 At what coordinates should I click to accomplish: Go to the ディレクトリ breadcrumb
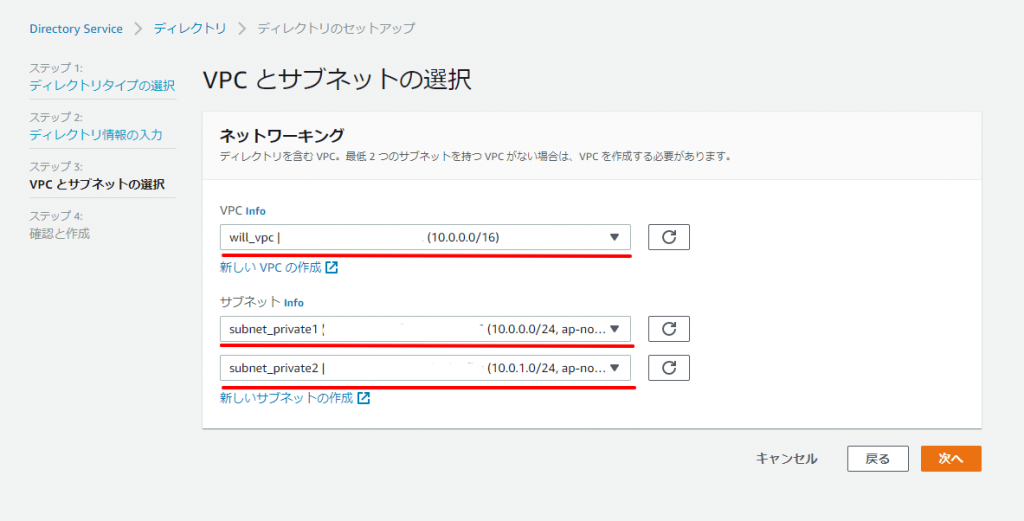pos(190,29)
